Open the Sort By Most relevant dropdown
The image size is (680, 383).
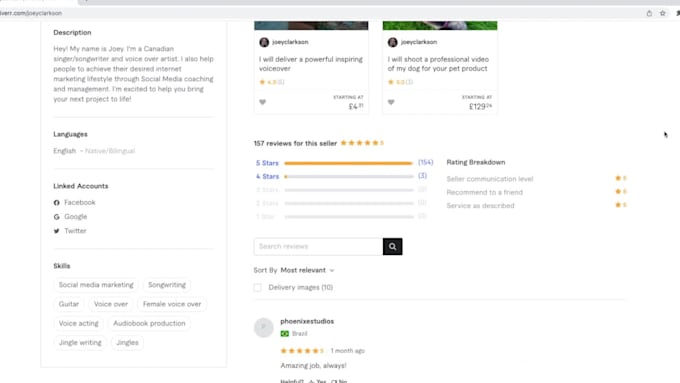[x=307, y=270]
